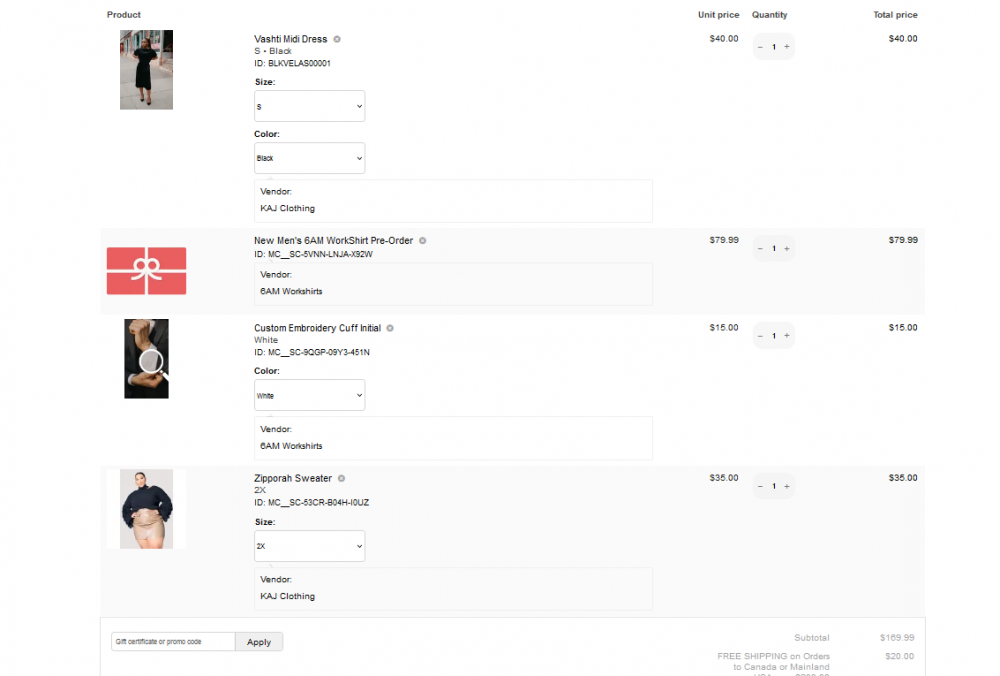Decrease quantity of Custom Embroidery Cuff

[761, 335]
